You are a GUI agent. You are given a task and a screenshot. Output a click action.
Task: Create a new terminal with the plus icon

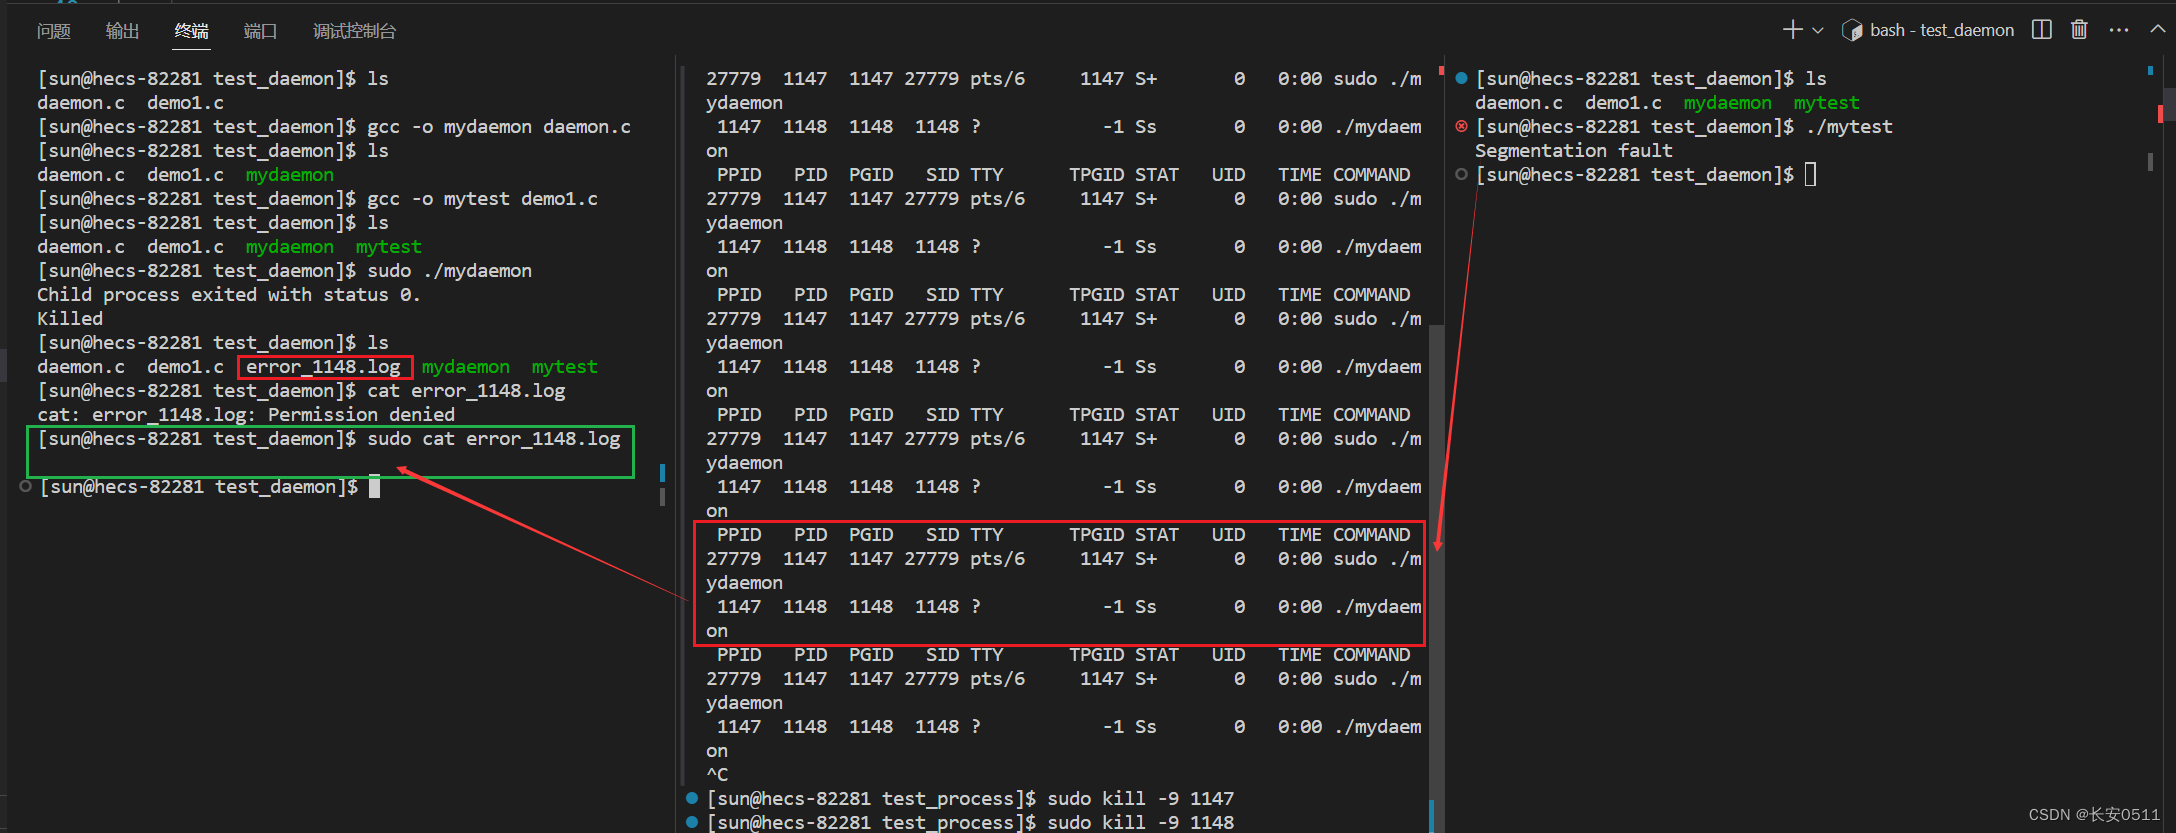[x=1792, y=30]
